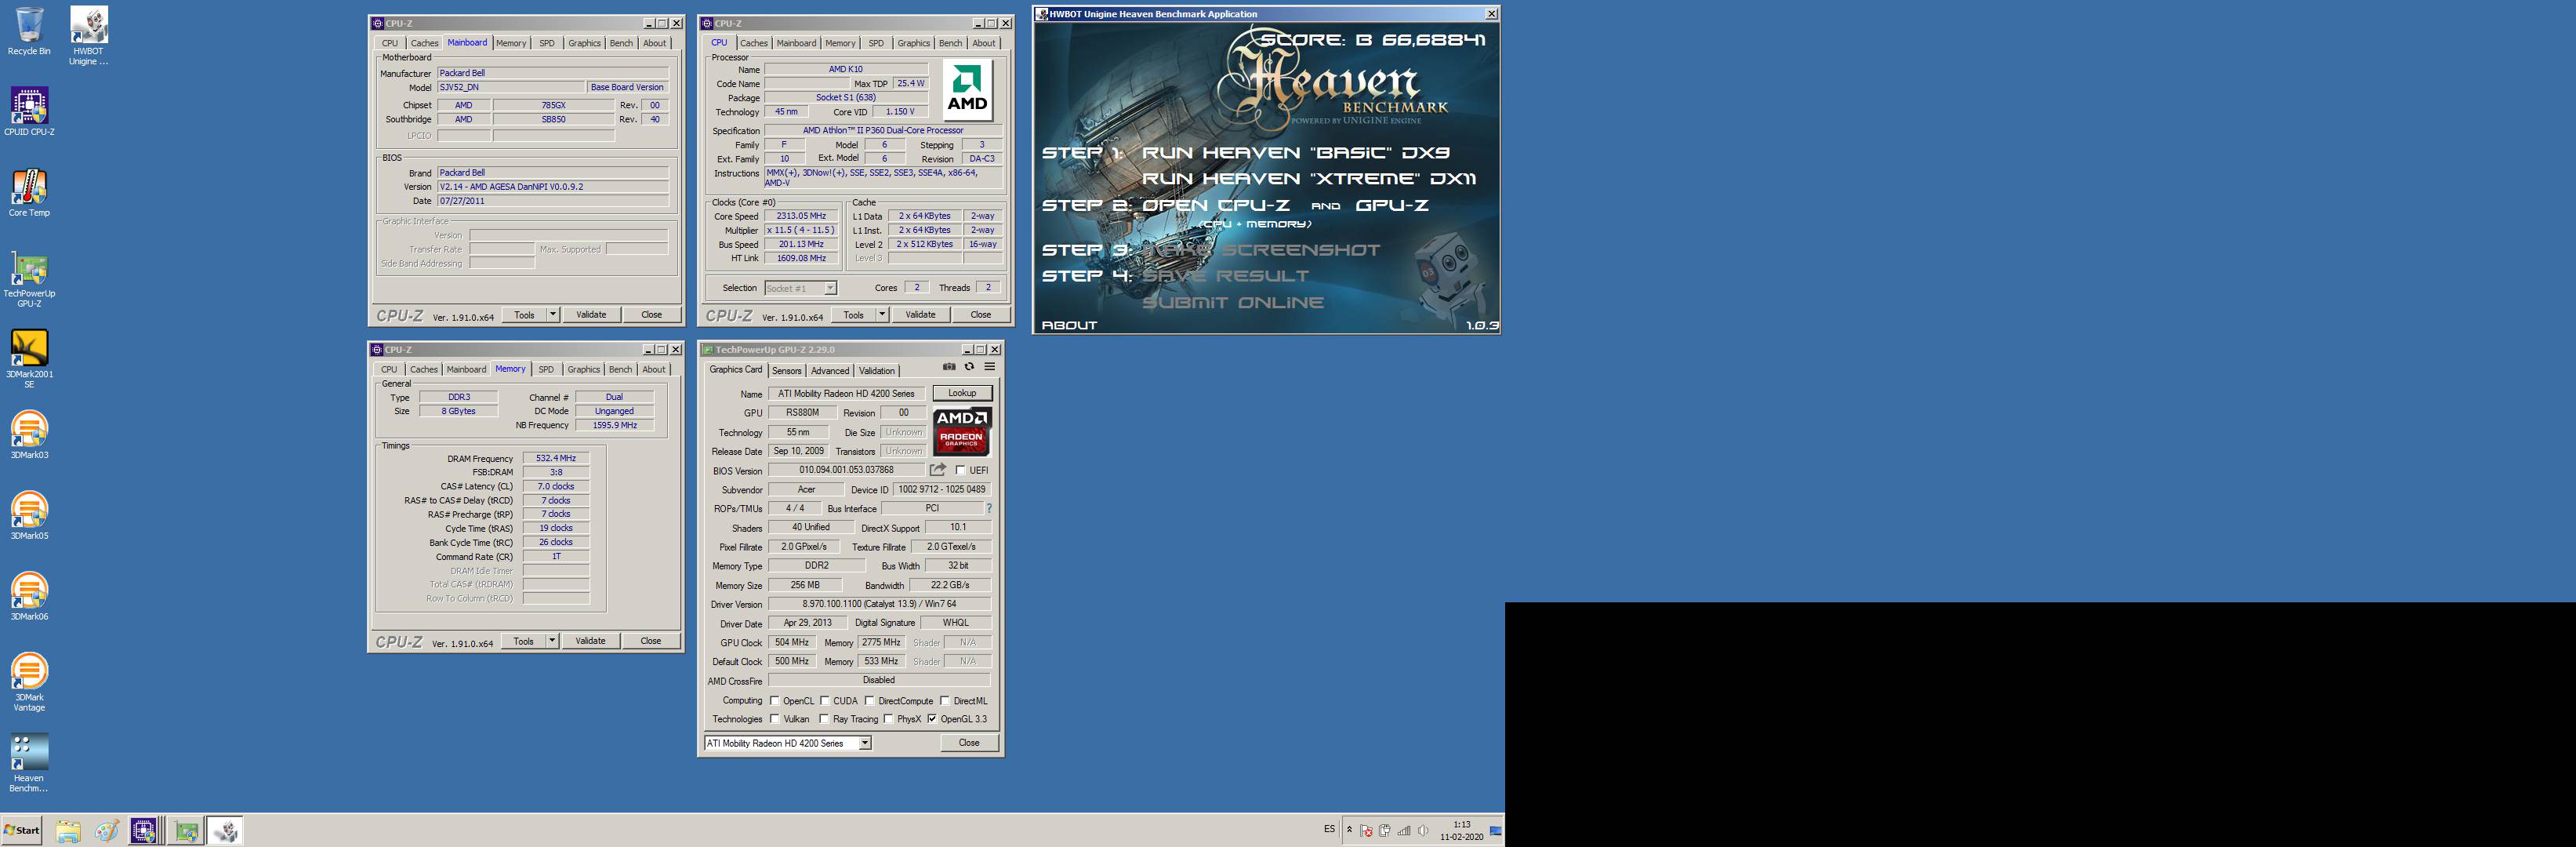Screen dimensions: 2576x847
Task: Open the Paint icon on the taskbar
Action: [106, 831]
